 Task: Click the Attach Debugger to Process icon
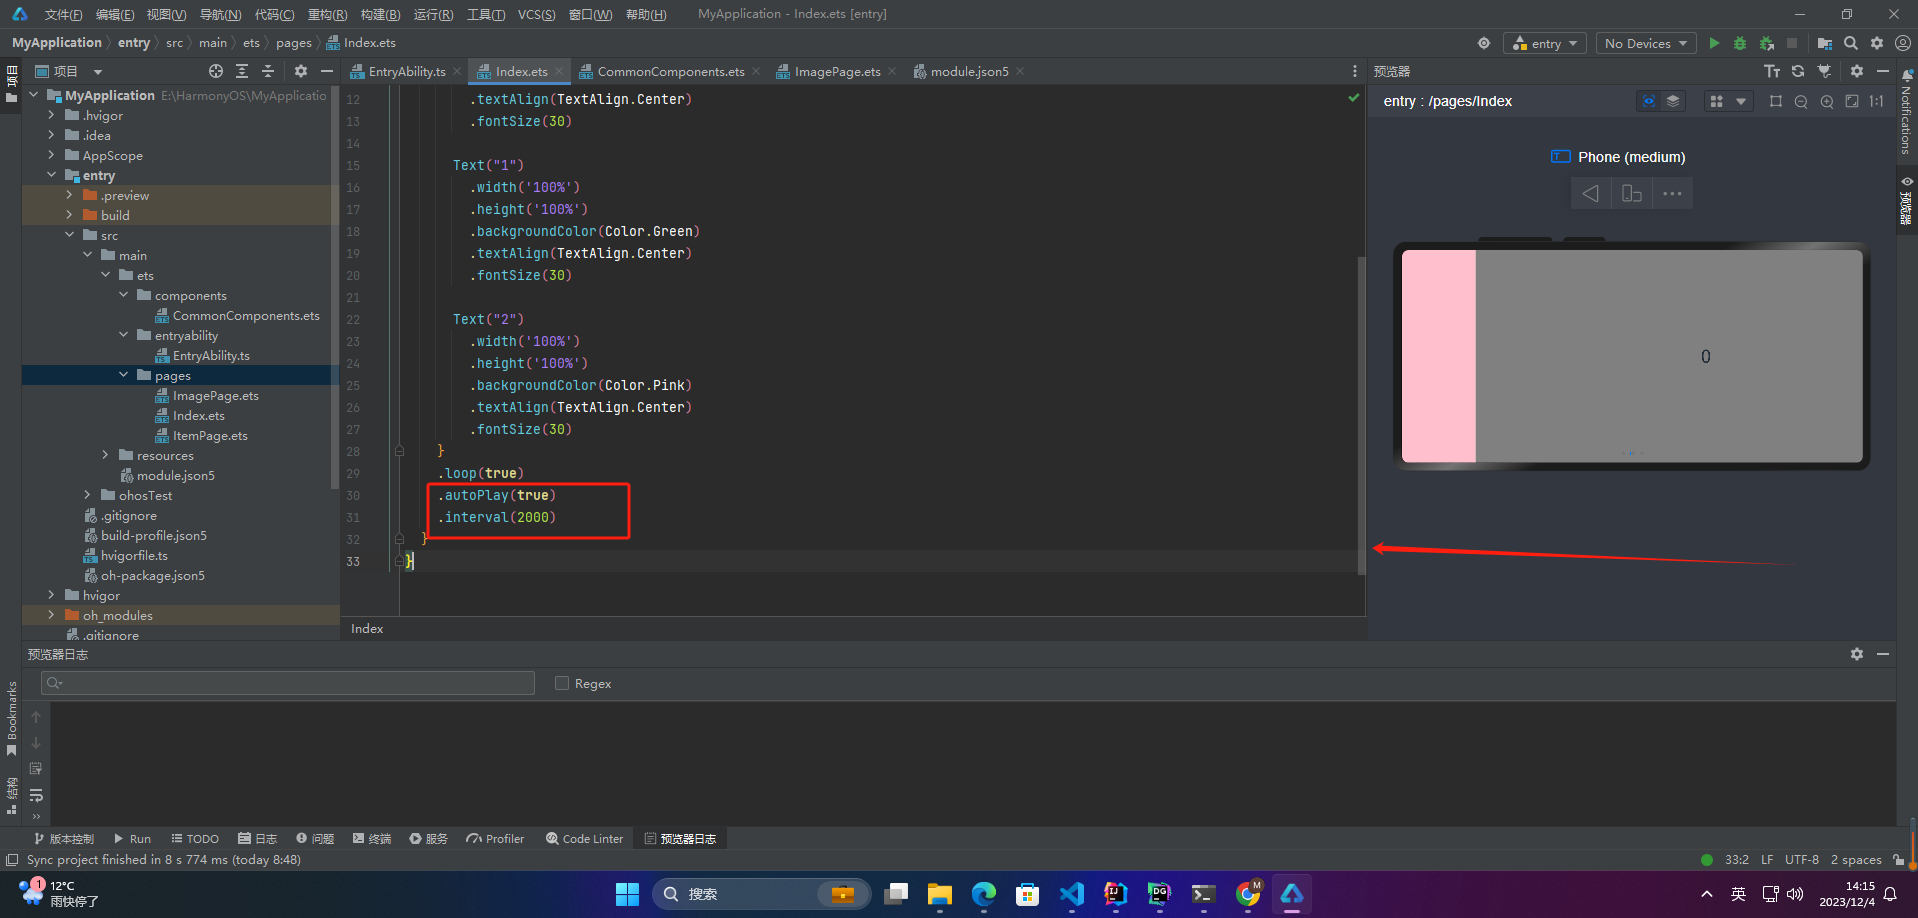click(x=1767, y=43)
